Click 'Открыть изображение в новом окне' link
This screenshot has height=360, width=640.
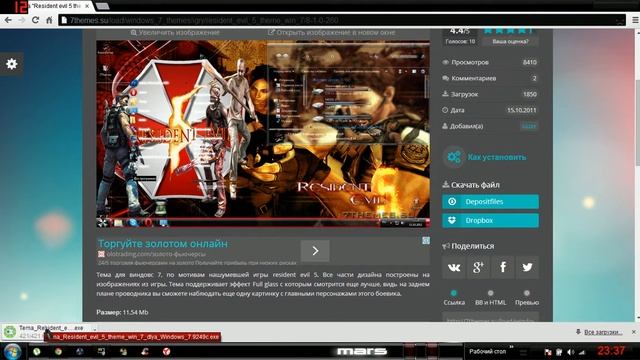pos(331,32)
